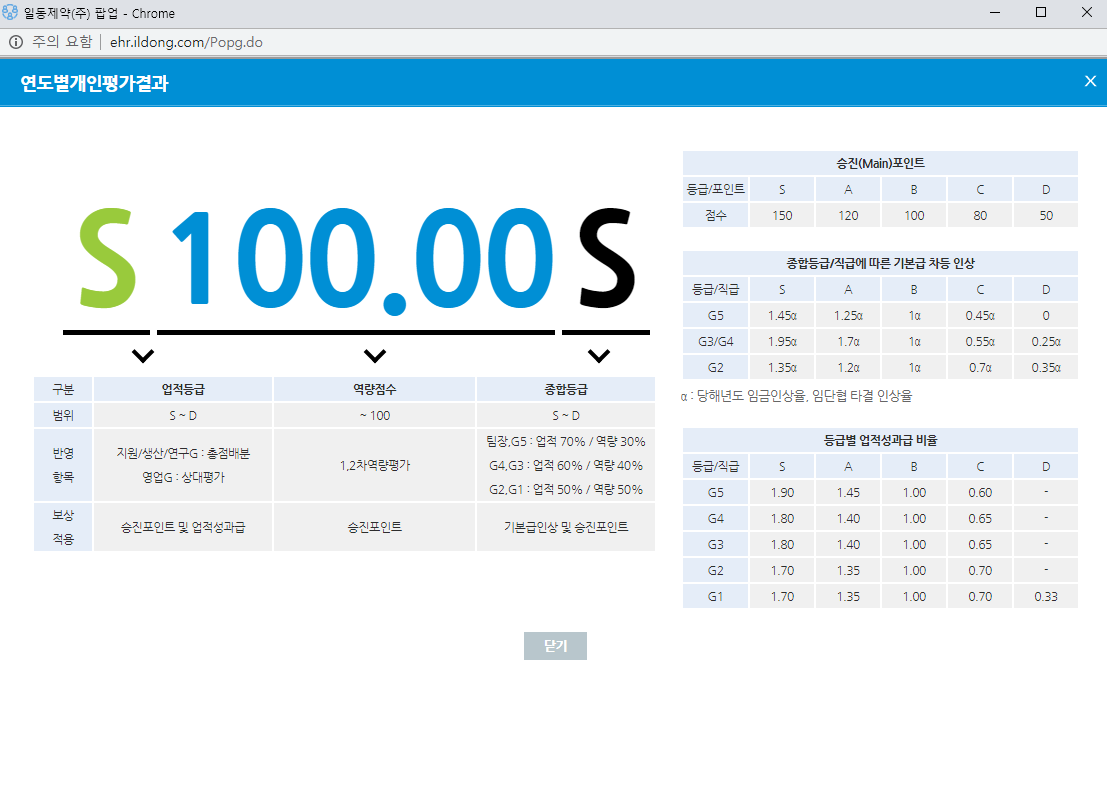Click the 등급별 업적성과급 비율 table title

(880, 440)
